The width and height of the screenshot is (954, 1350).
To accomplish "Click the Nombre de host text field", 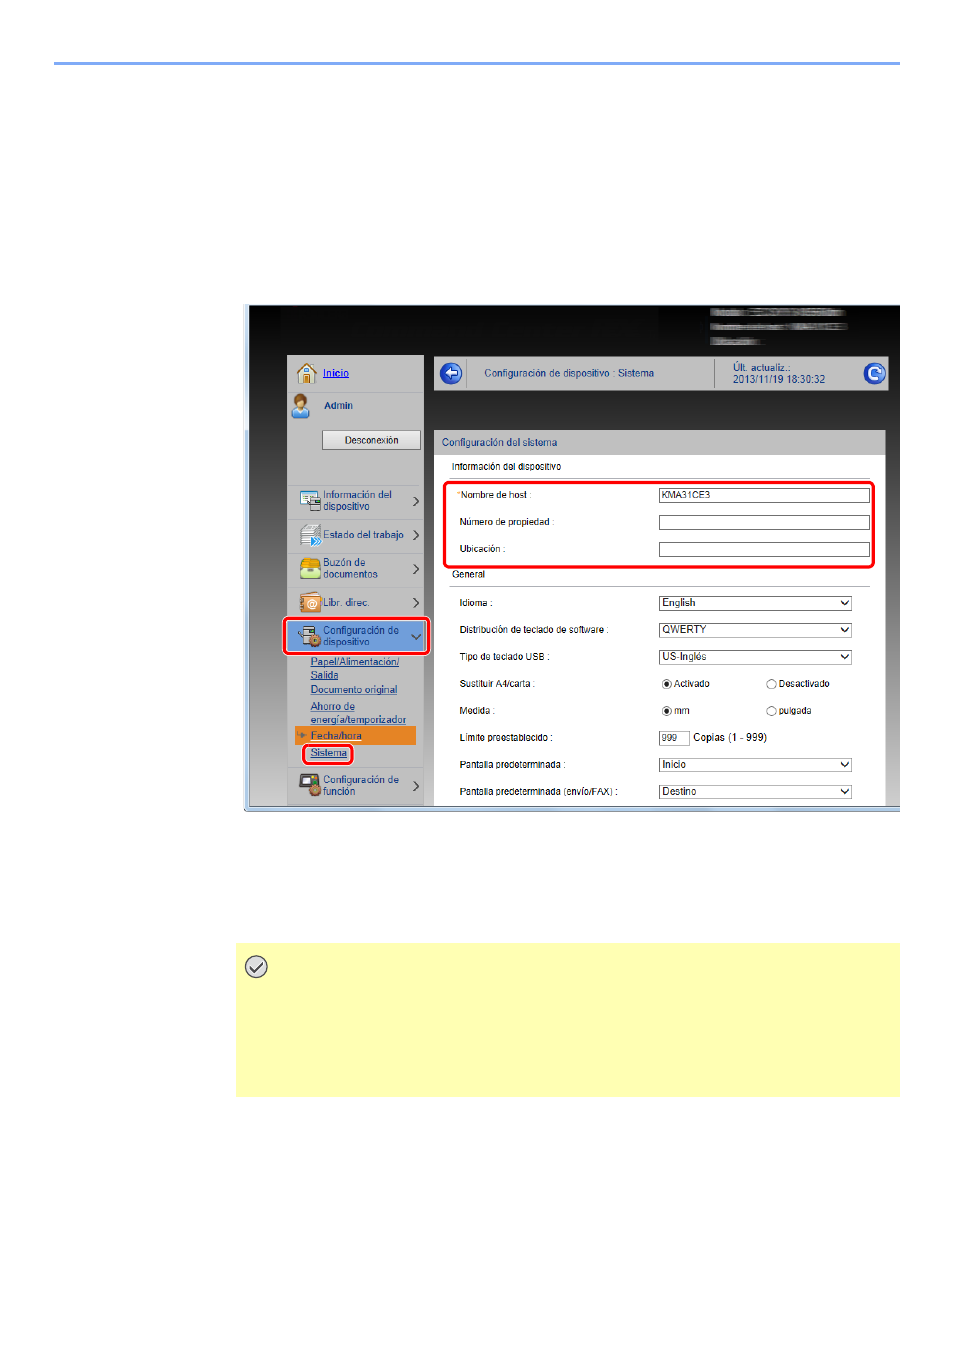I will (x=764, y=495).
